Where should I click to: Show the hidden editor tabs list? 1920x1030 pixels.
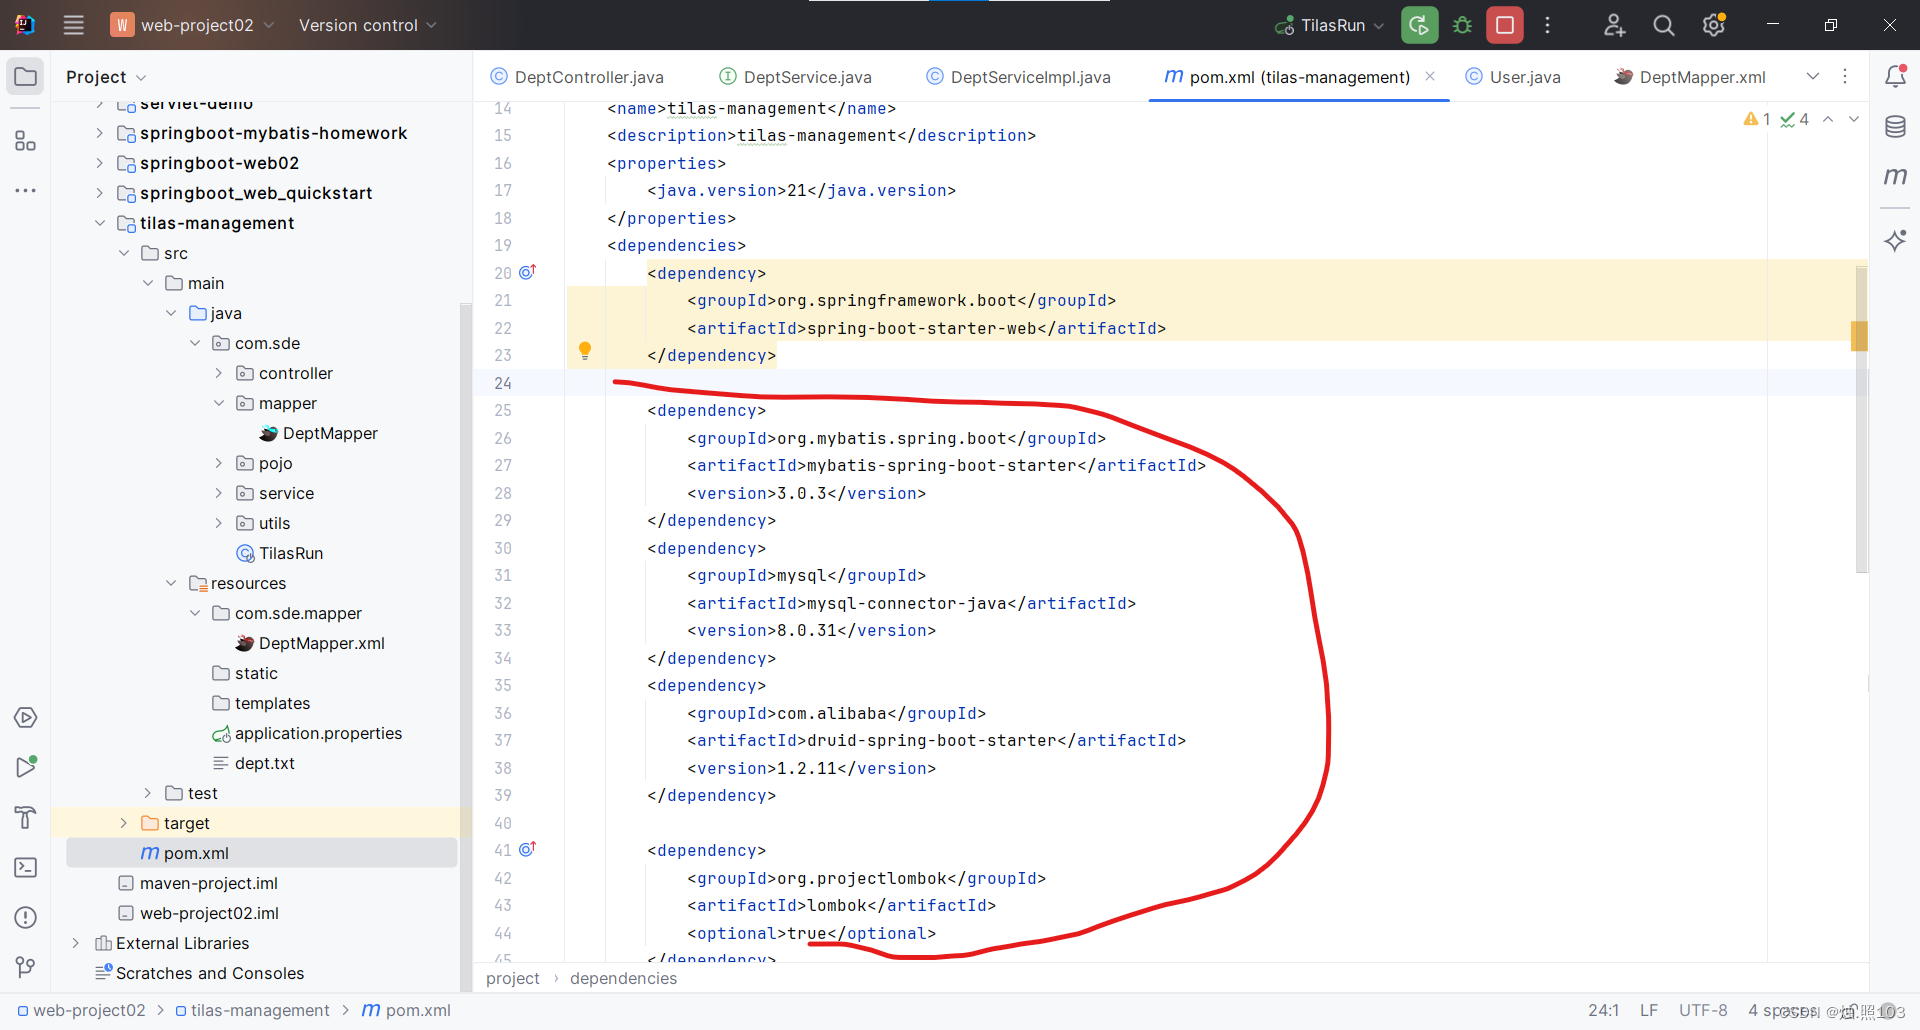(x=1813, y=76)
